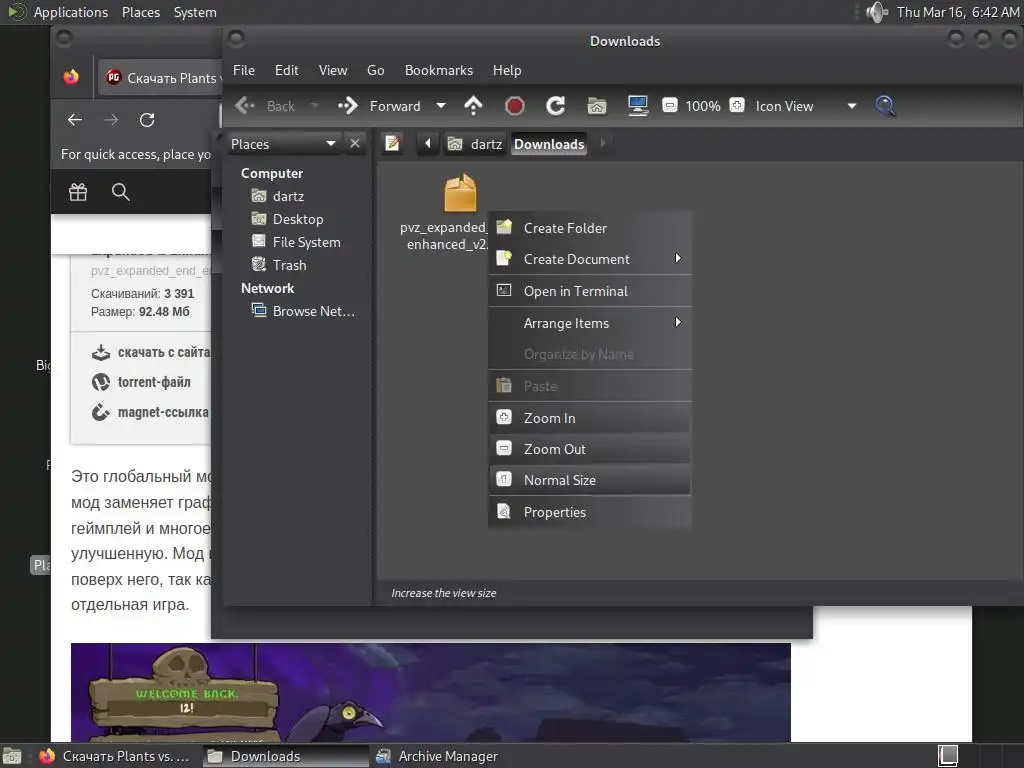Open the View menu
This screenshot has width=1024, height=768.
[x=333, y=70]
